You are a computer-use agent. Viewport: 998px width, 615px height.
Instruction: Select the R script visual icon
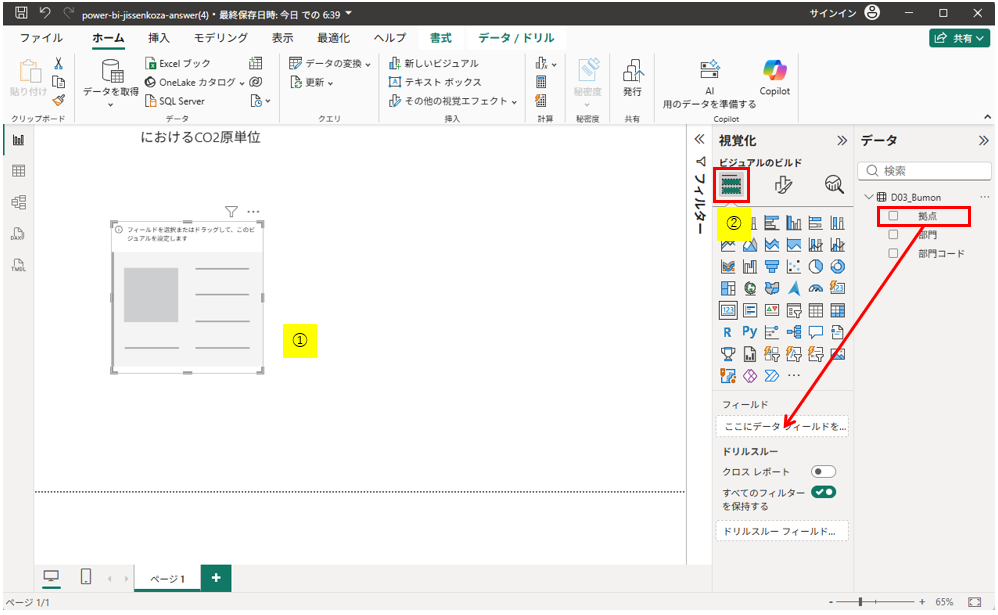(x=727, y=332)
